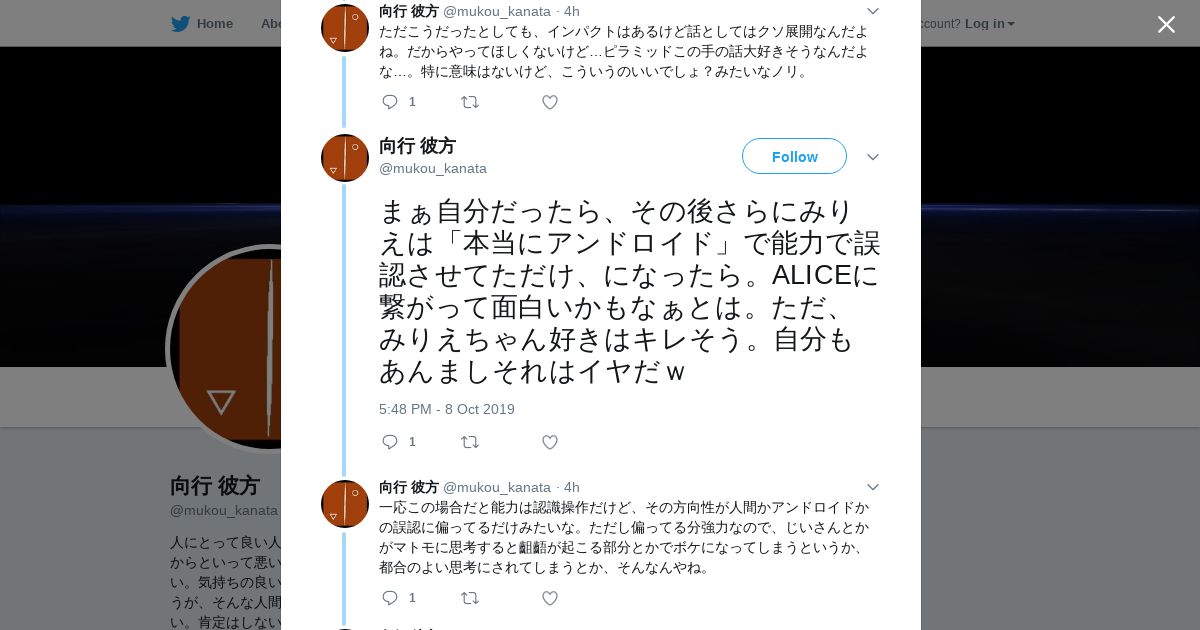Retweet the main tweet from 5:48 PM
The width and height of the screenshot is (1200, 630).
(469, 442)
